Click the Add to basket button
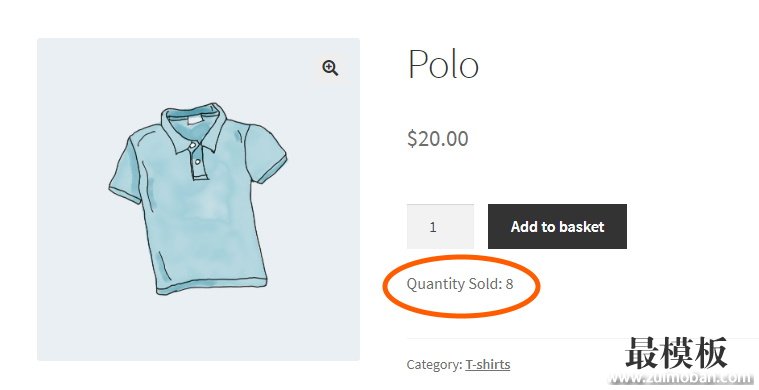The width and height of the screenshot is (759, 390). 557,226
